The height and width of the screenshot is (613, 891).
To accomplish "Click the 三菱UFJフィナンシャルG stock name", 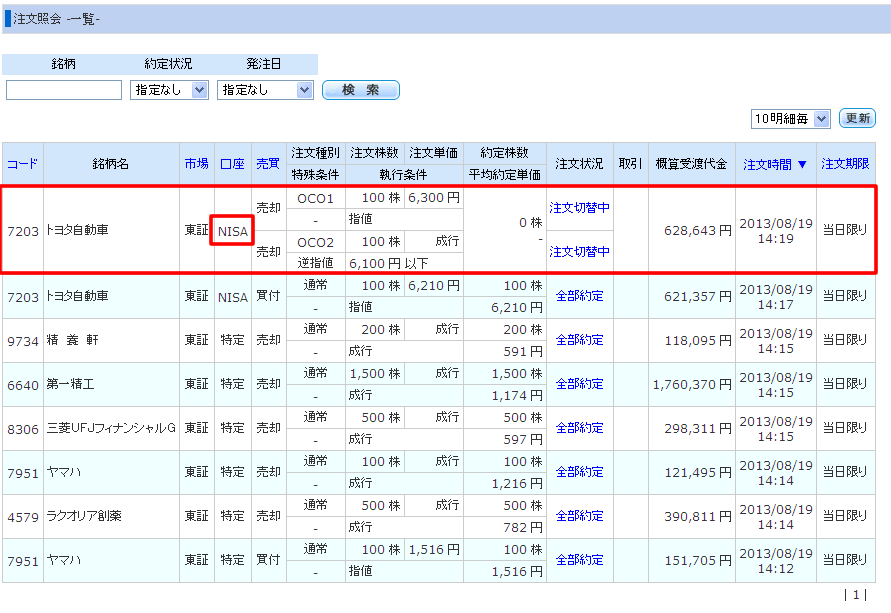I will (111, 428).
